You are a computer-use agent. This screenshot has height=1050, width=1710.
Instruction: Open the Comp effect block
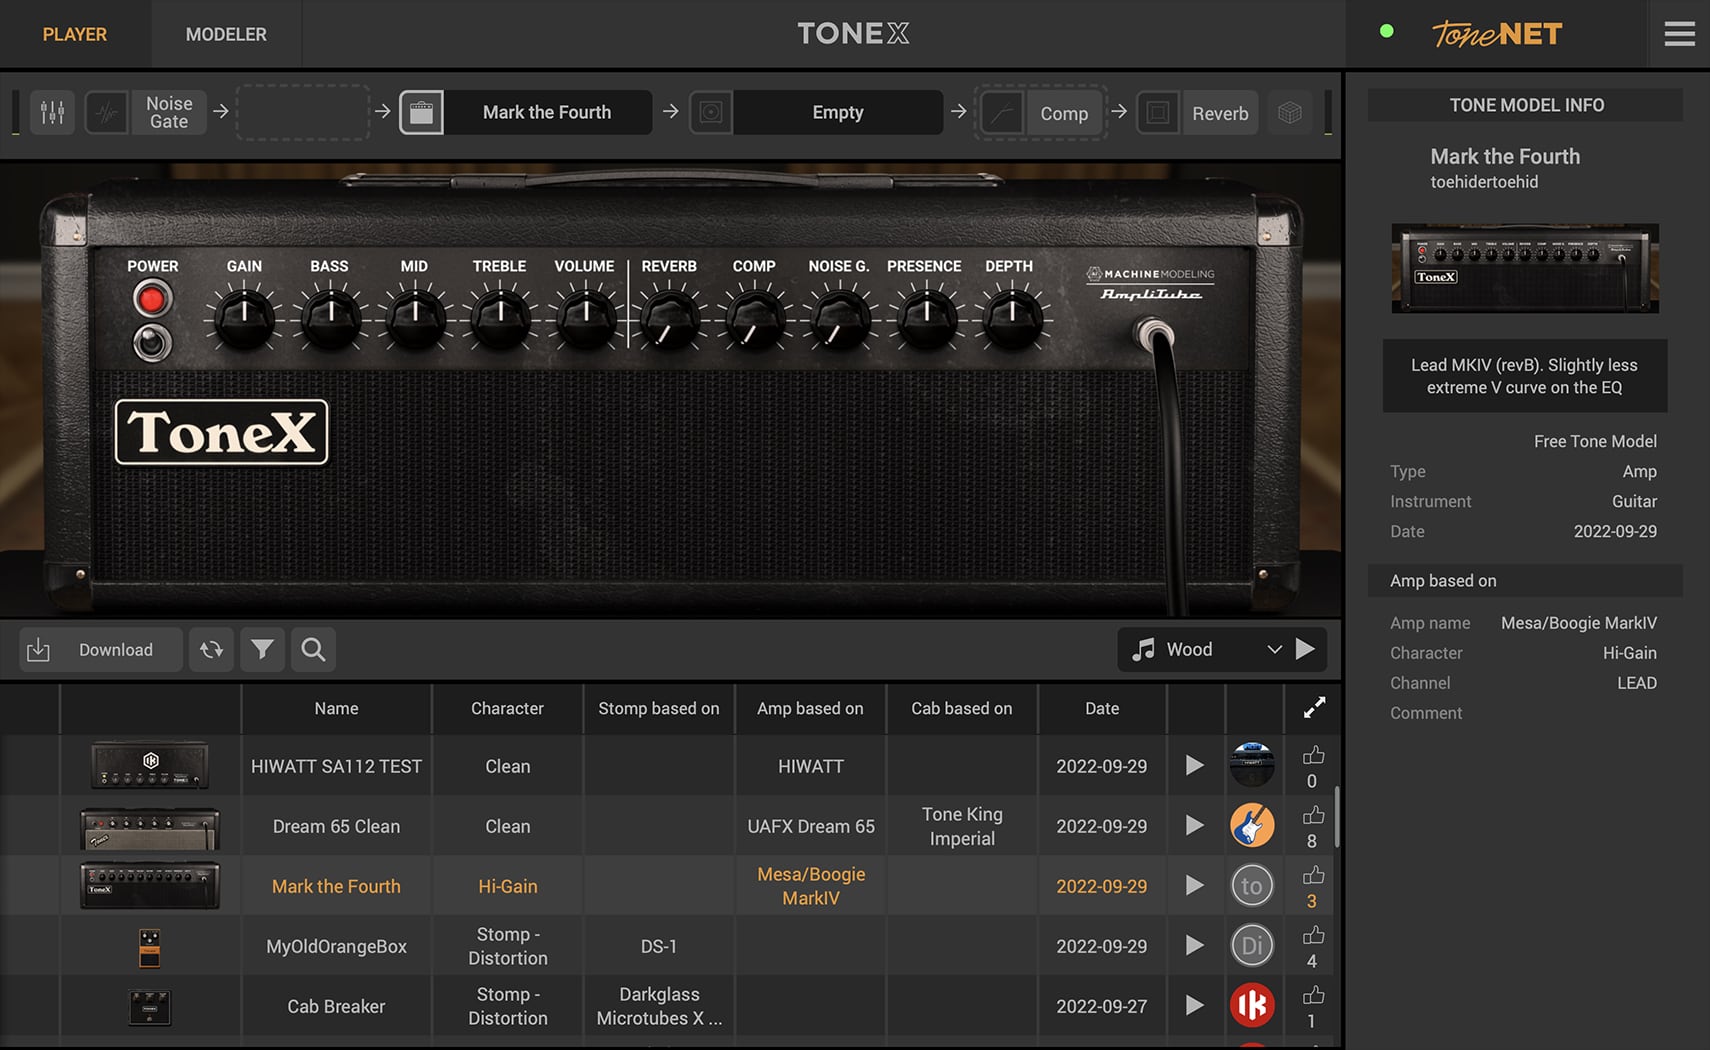tap(1064, 114)
